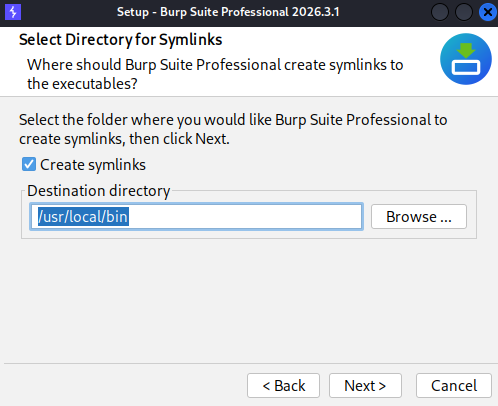The height and width of the screenshot is (406, 498).
Task: Click the 'Destination directory' group label
Action: pos(99,191)
